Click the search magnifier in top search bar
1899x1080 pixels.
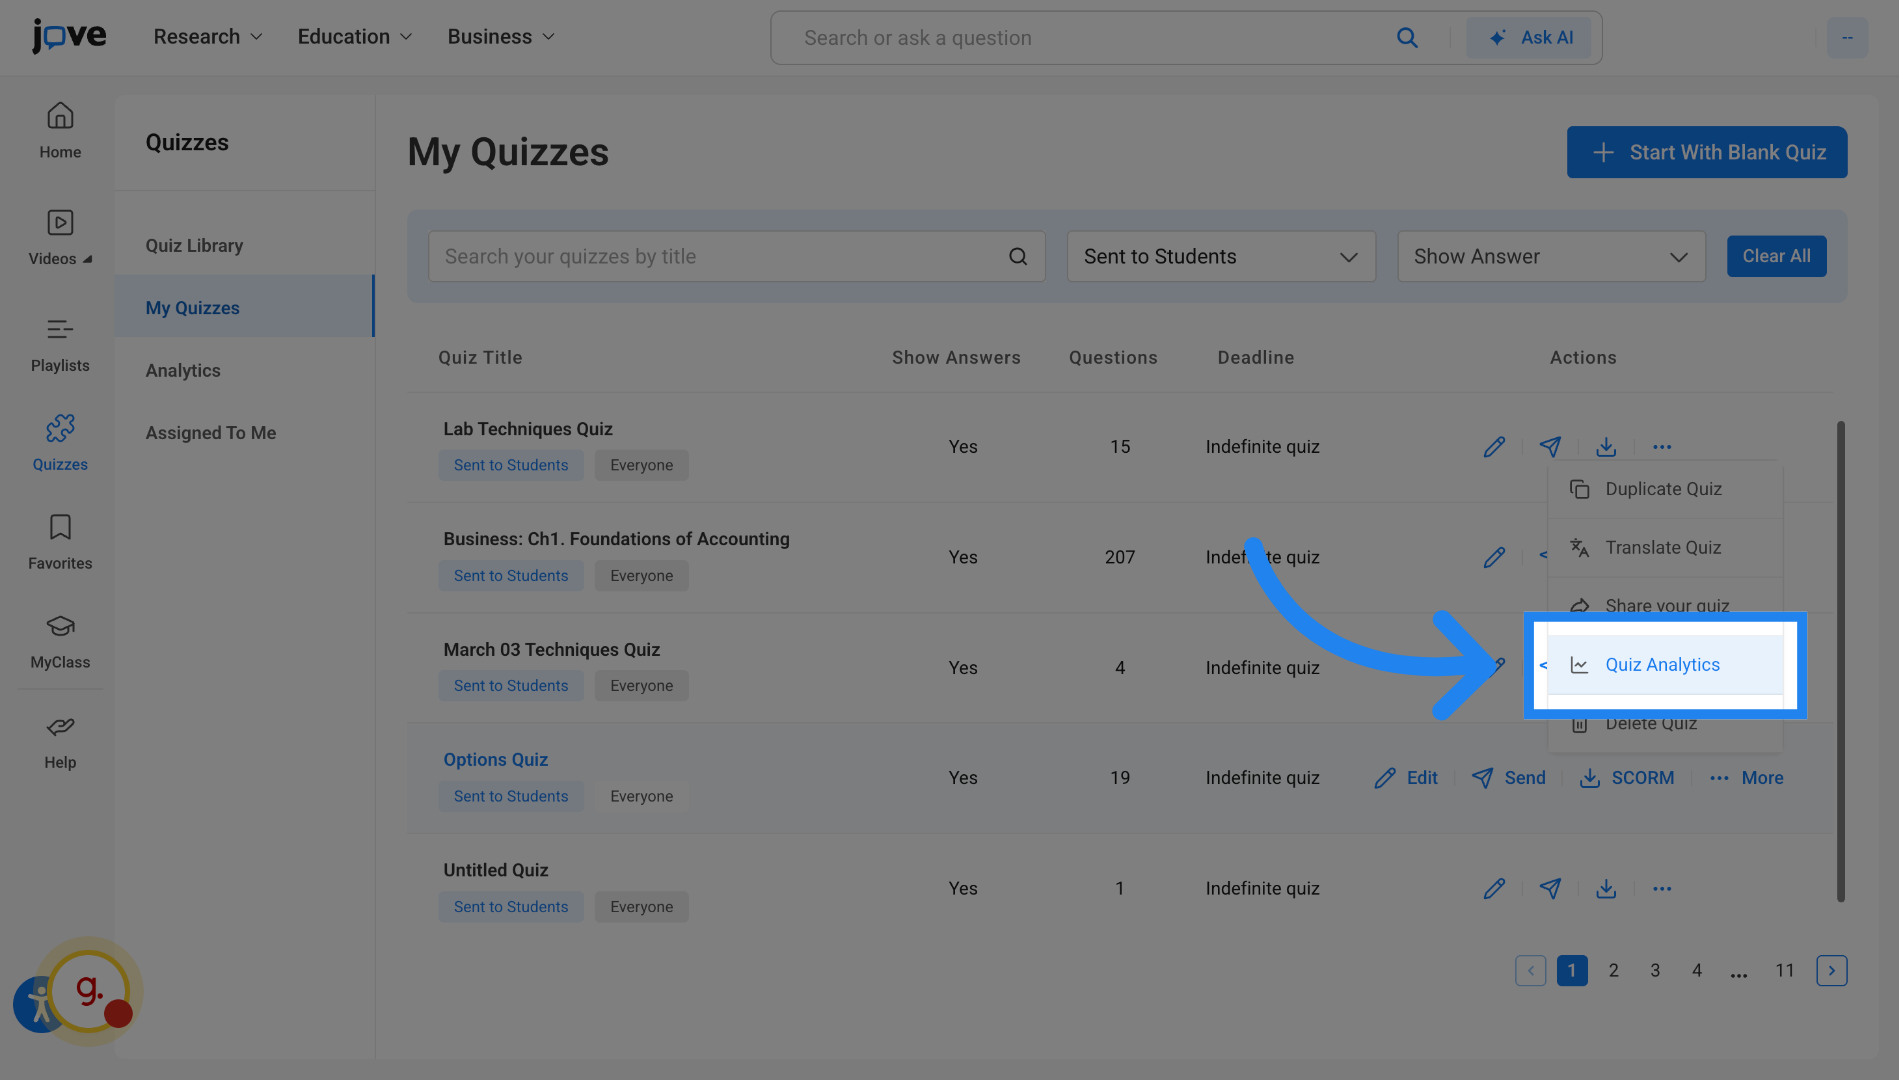coord(1407,37)
